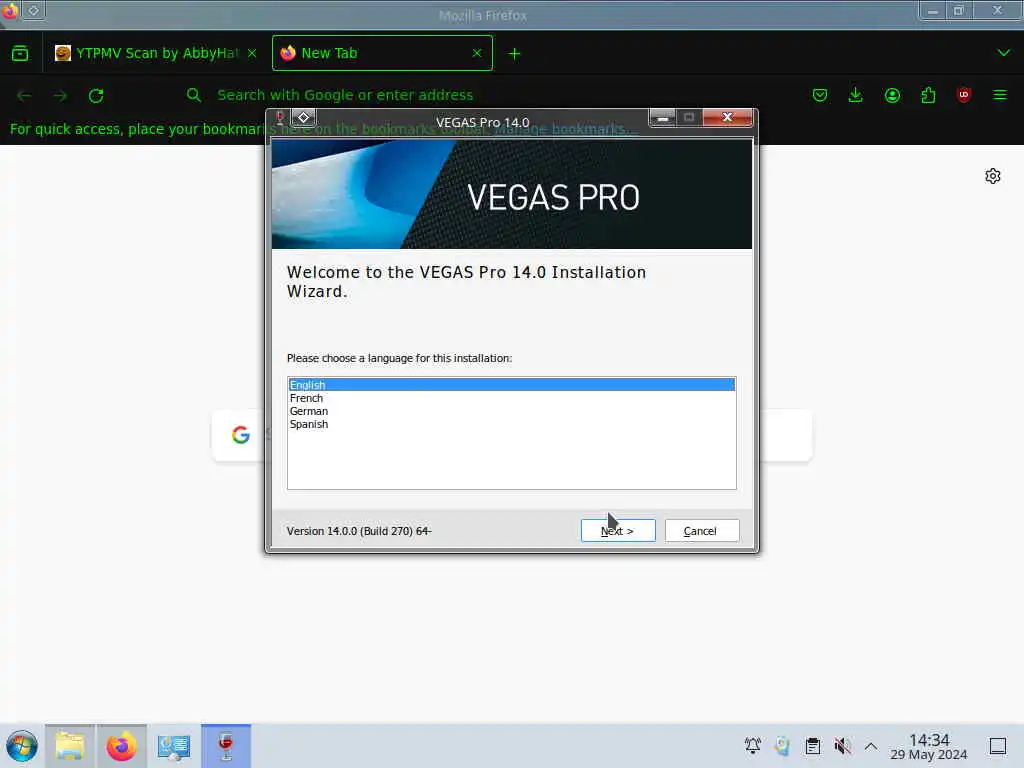
Task: Open the uBlock Origin extension icon
Action: pos(964,95)
